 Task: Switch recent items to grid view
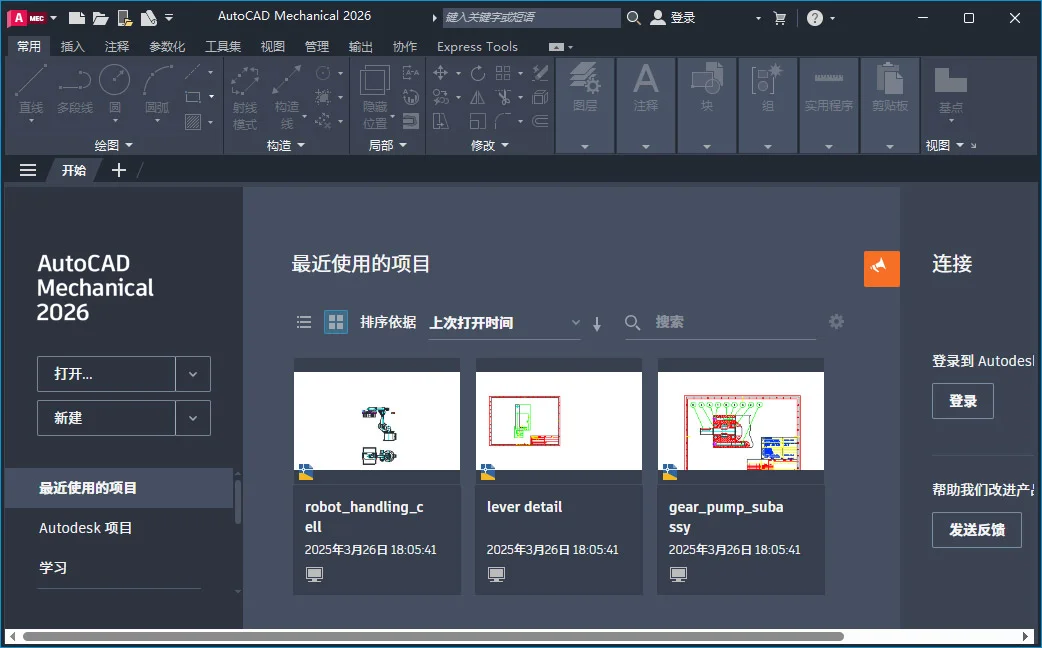pos(336,322)
